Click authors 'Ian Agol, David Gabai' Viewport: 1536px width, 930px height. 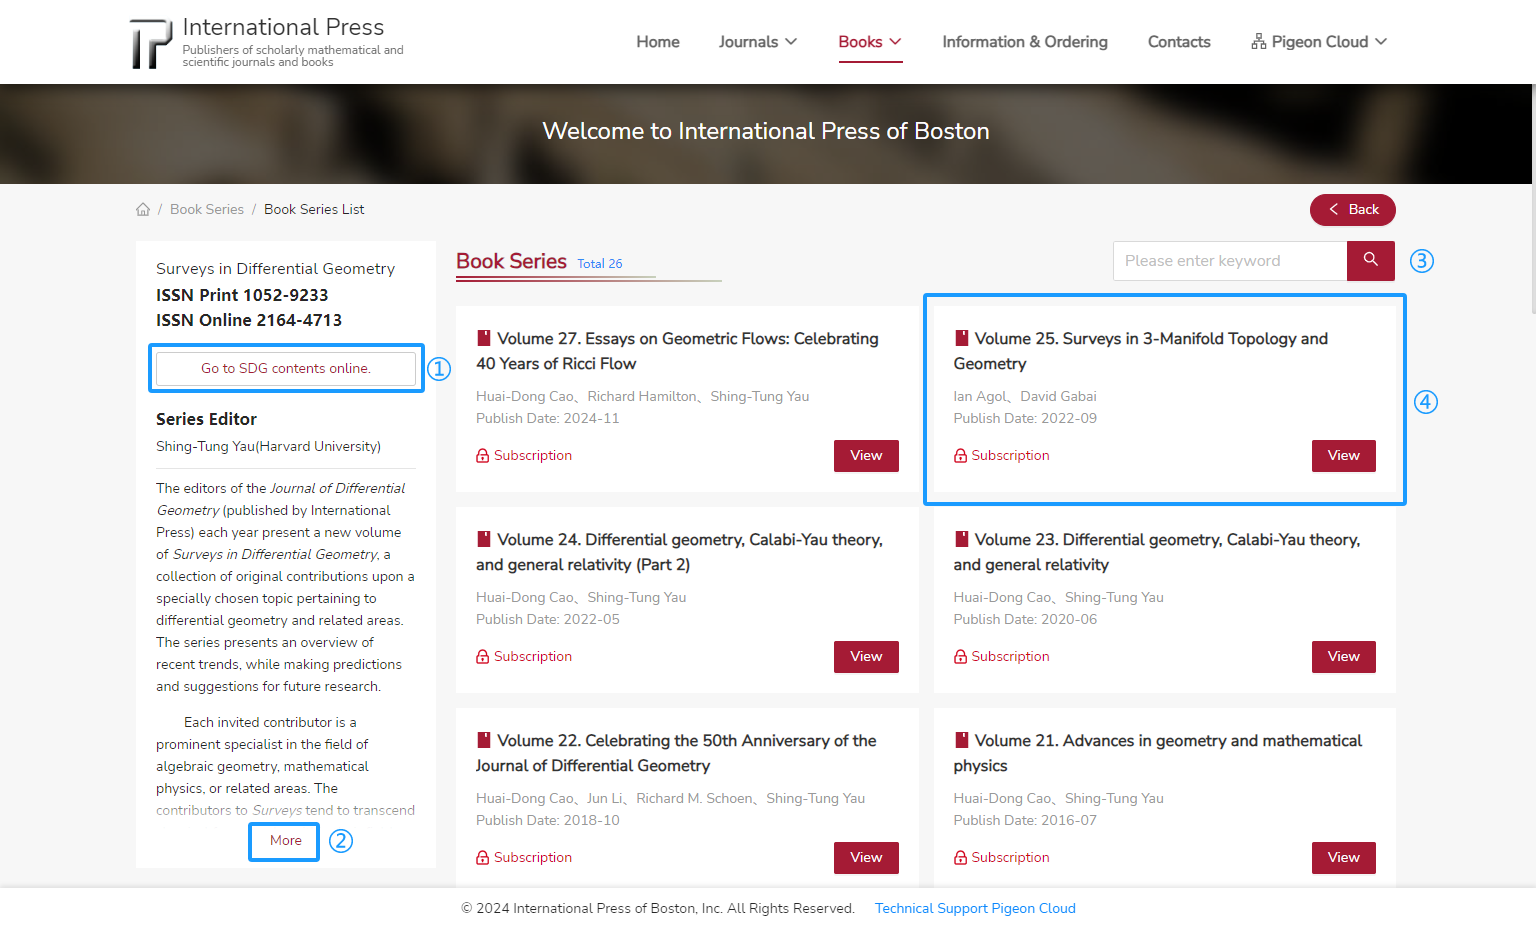pos(1025,396)
